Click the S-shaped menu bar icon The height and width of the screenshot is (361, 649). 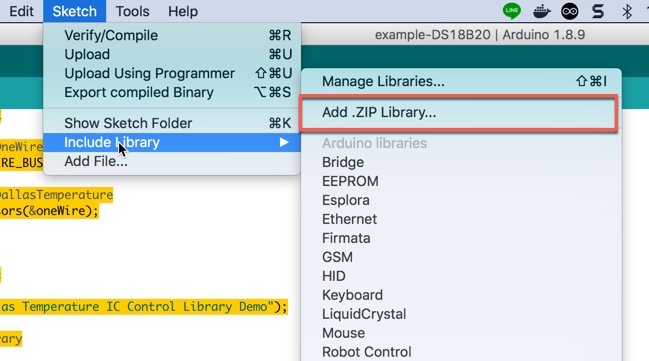[x=598, y=12]
